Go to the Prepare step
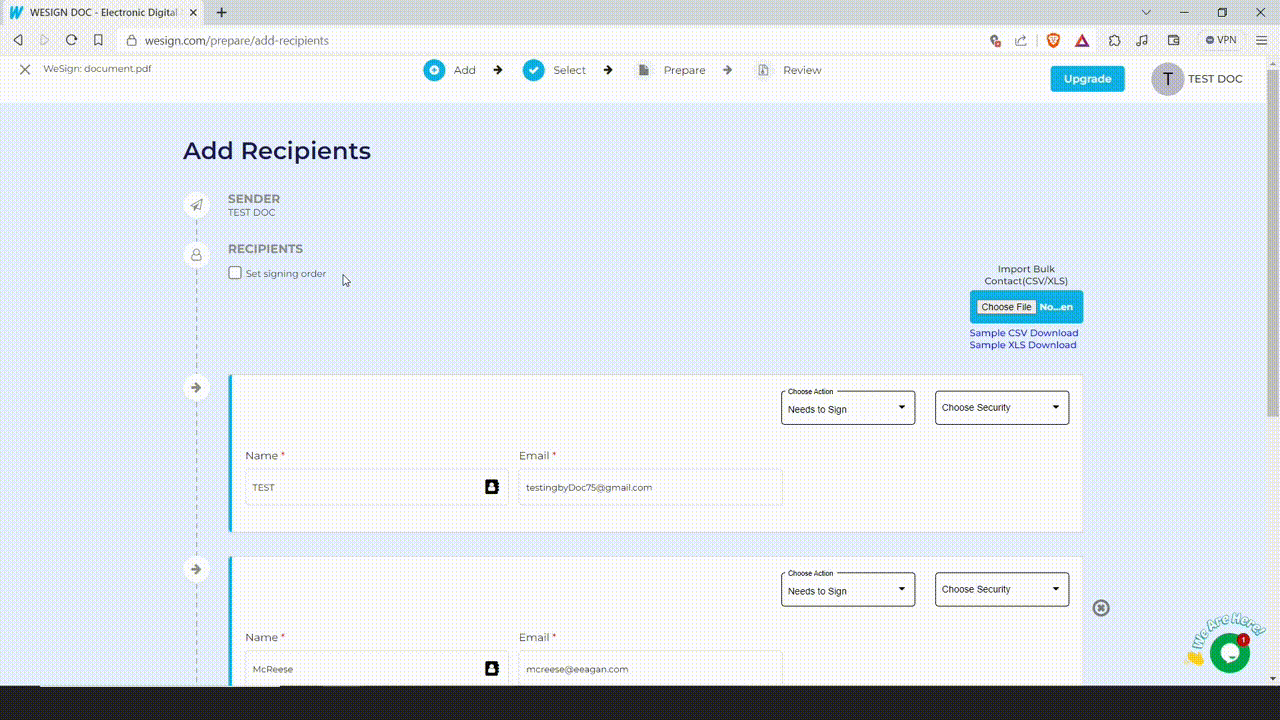The height and width of the screenshot is (720, 1280). pos(683,70)
